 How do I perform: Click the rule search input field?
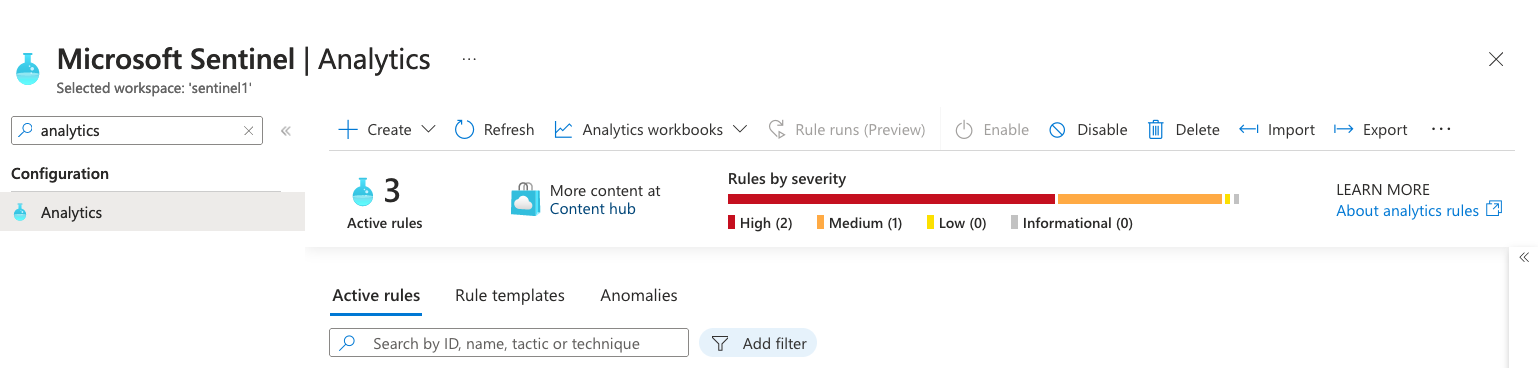[x=509, y=343]
